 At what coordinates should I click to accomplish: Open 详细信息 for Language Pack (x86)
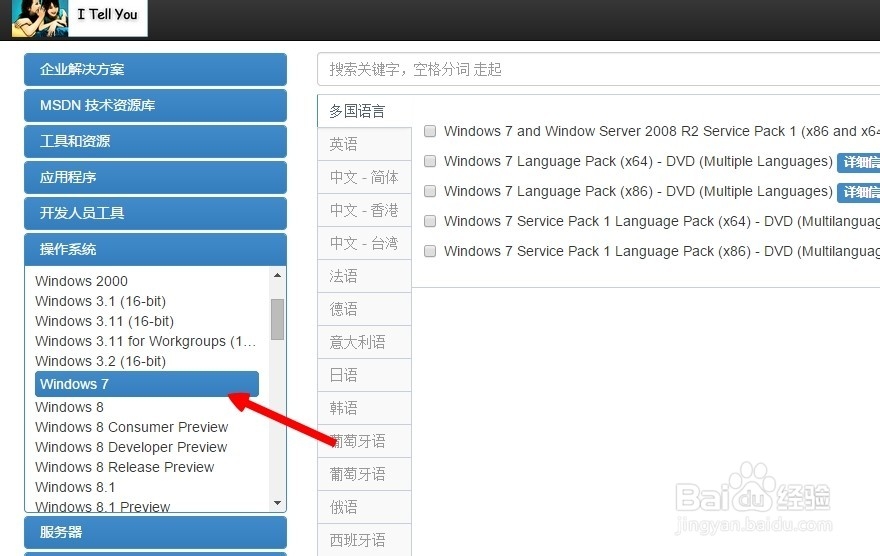click(x=859, y=192)
